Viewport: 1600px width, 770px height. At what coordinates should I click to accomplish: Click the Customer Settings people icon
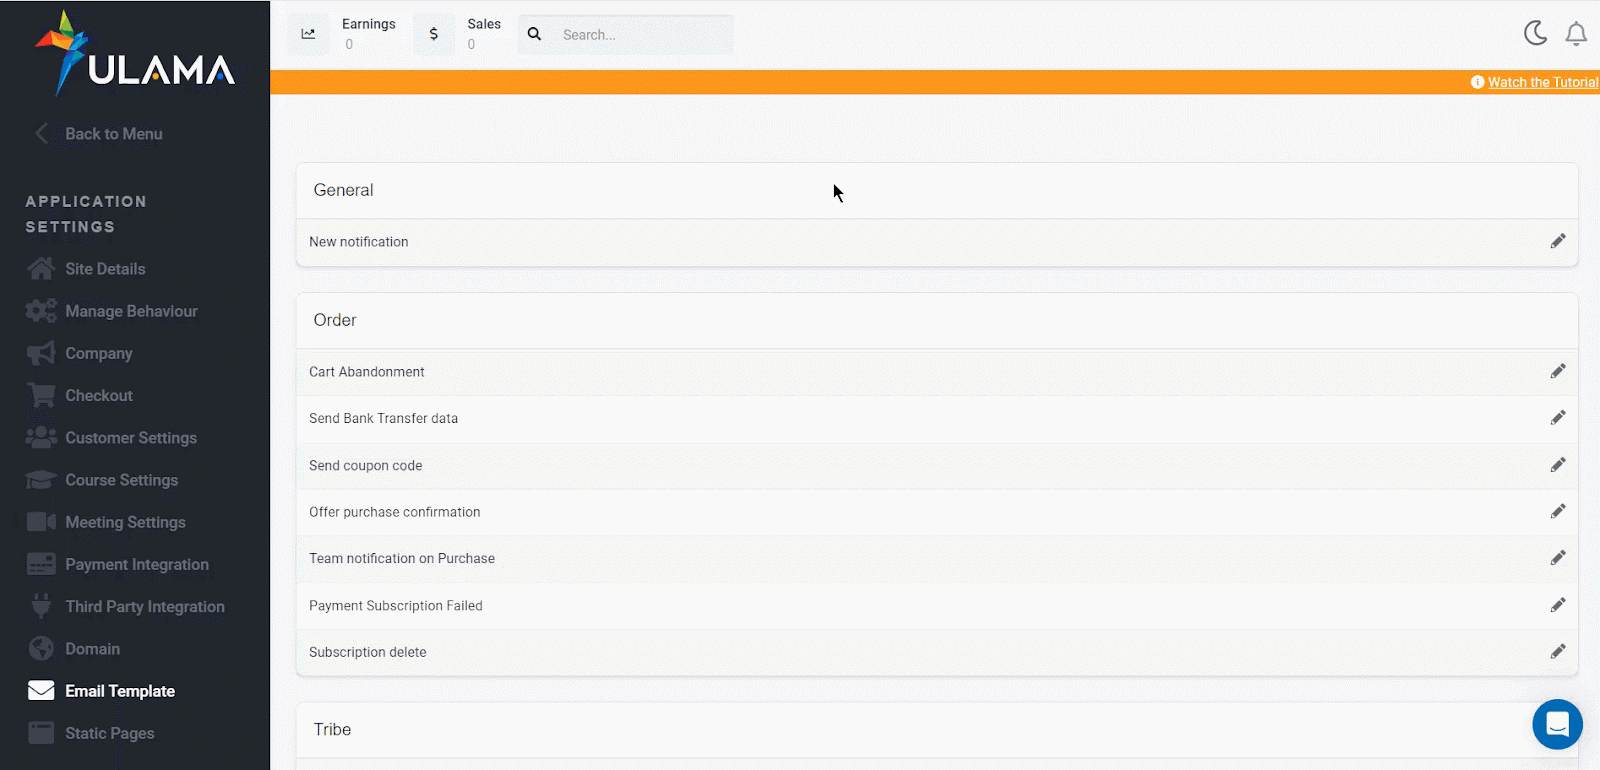[41, 437]
